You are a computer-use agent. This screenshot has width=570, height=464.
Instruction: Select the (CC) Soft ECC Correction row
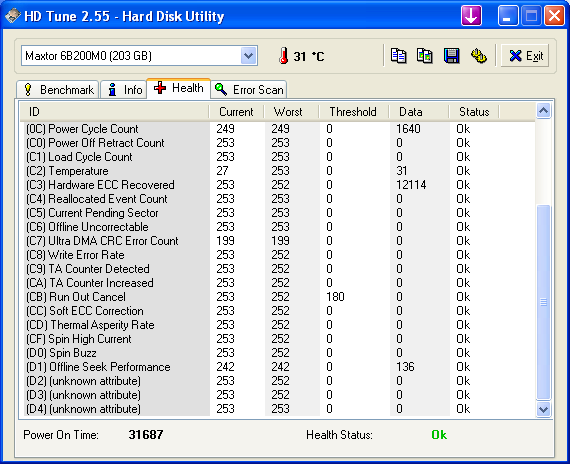[x=280, y=311]
